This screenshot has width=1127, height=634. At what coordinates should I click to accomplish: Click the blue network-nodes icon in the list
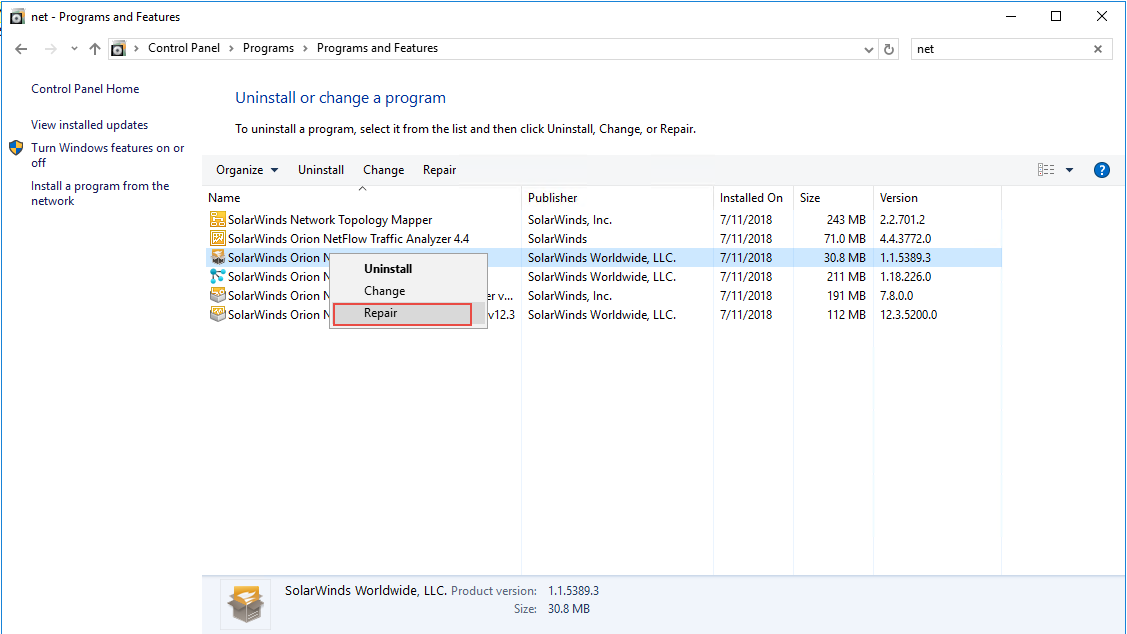(218, 276)
